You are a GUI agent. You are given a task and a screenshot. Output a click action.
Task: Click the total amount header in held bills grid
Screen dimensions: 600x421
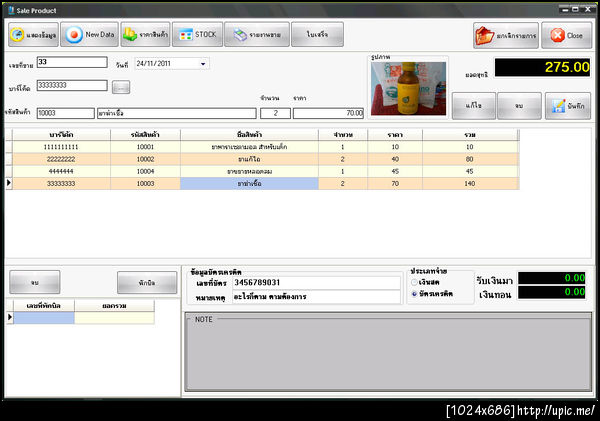pos(114,306)
